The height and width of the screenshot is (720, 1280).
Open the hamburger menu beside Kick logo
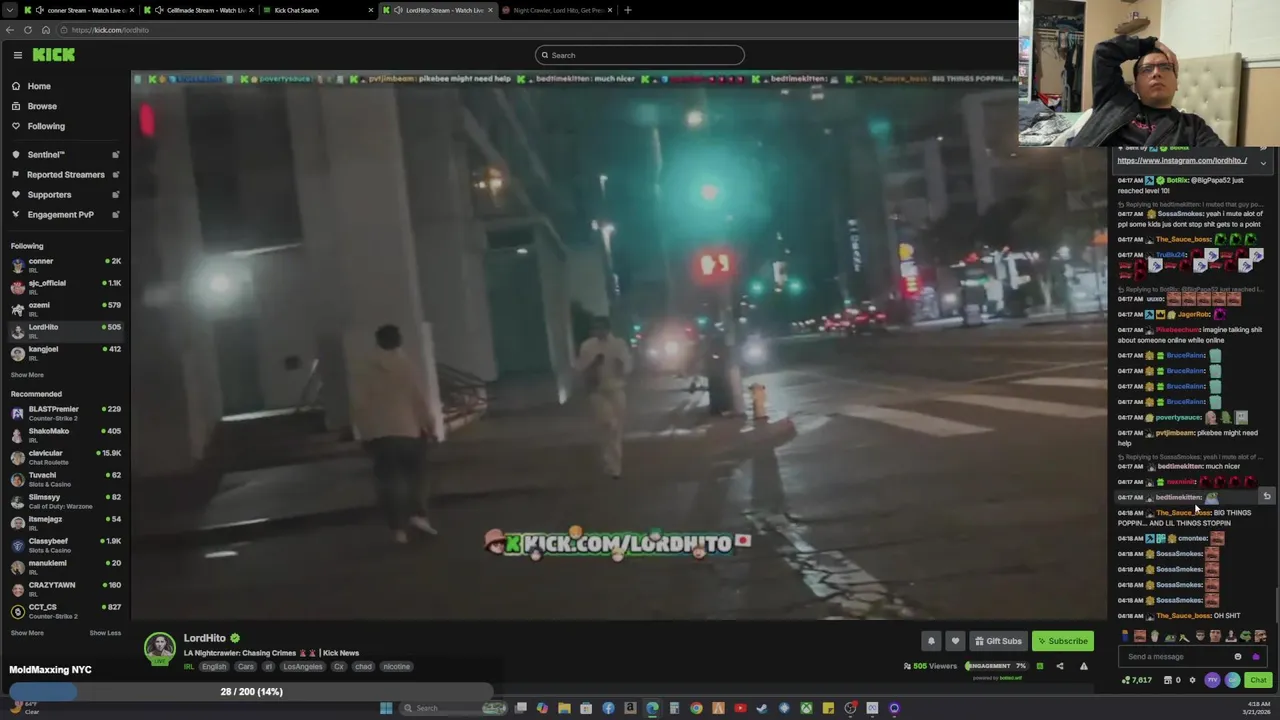click(17, 55)
